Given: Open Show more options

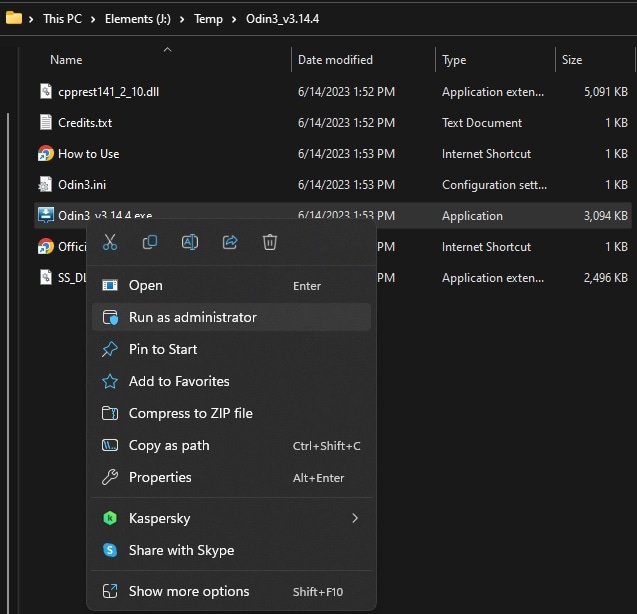Looking at the screenshot, I should pos(189,591).
